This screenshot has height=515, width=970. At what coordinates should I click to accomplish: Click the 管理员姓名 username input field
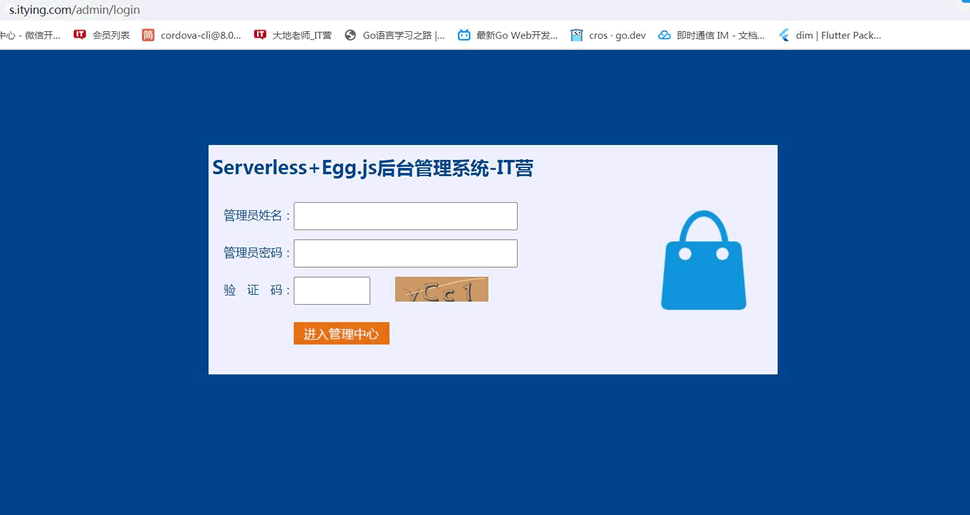click(405, 216)
